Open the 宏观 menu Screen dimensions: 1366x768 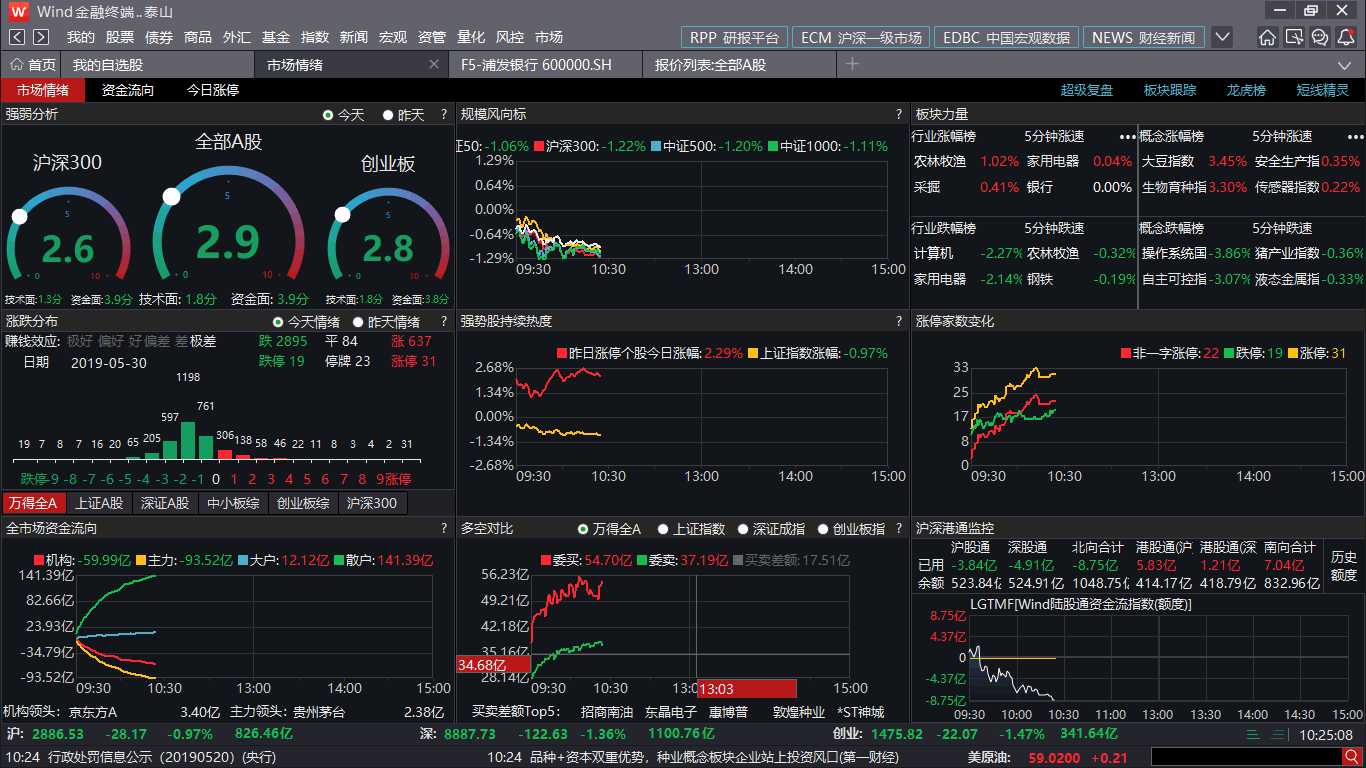393,37
